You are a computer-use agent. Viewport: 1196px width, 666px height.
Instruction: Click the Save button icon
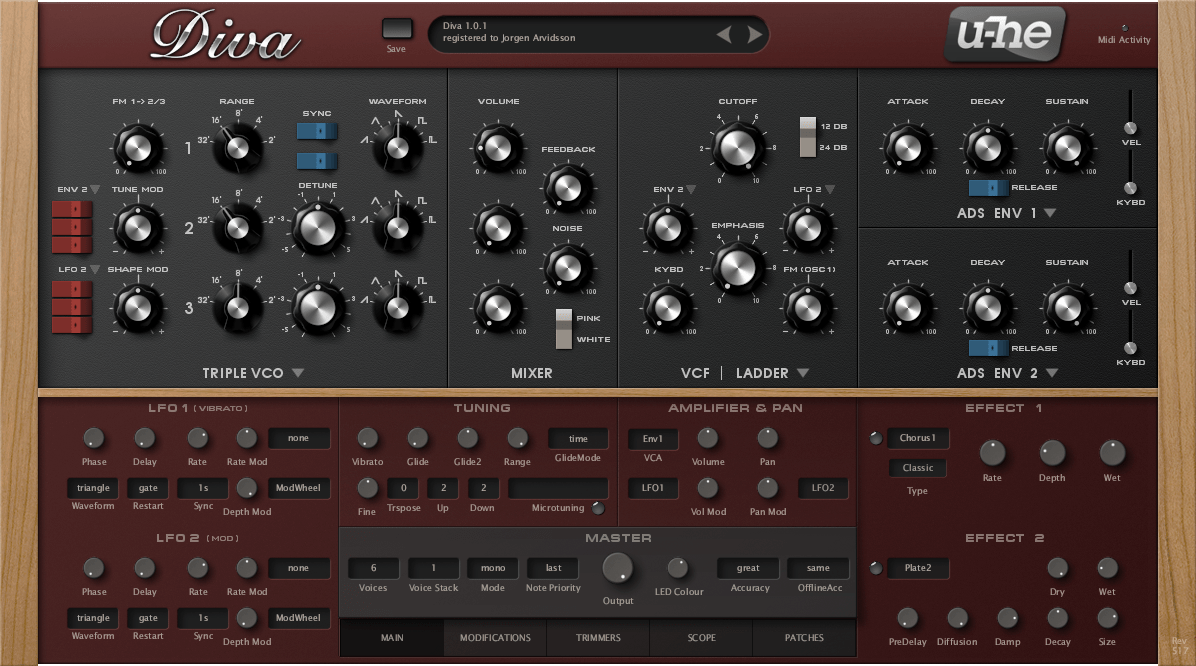pyautogui.click(x=396, y=29)
